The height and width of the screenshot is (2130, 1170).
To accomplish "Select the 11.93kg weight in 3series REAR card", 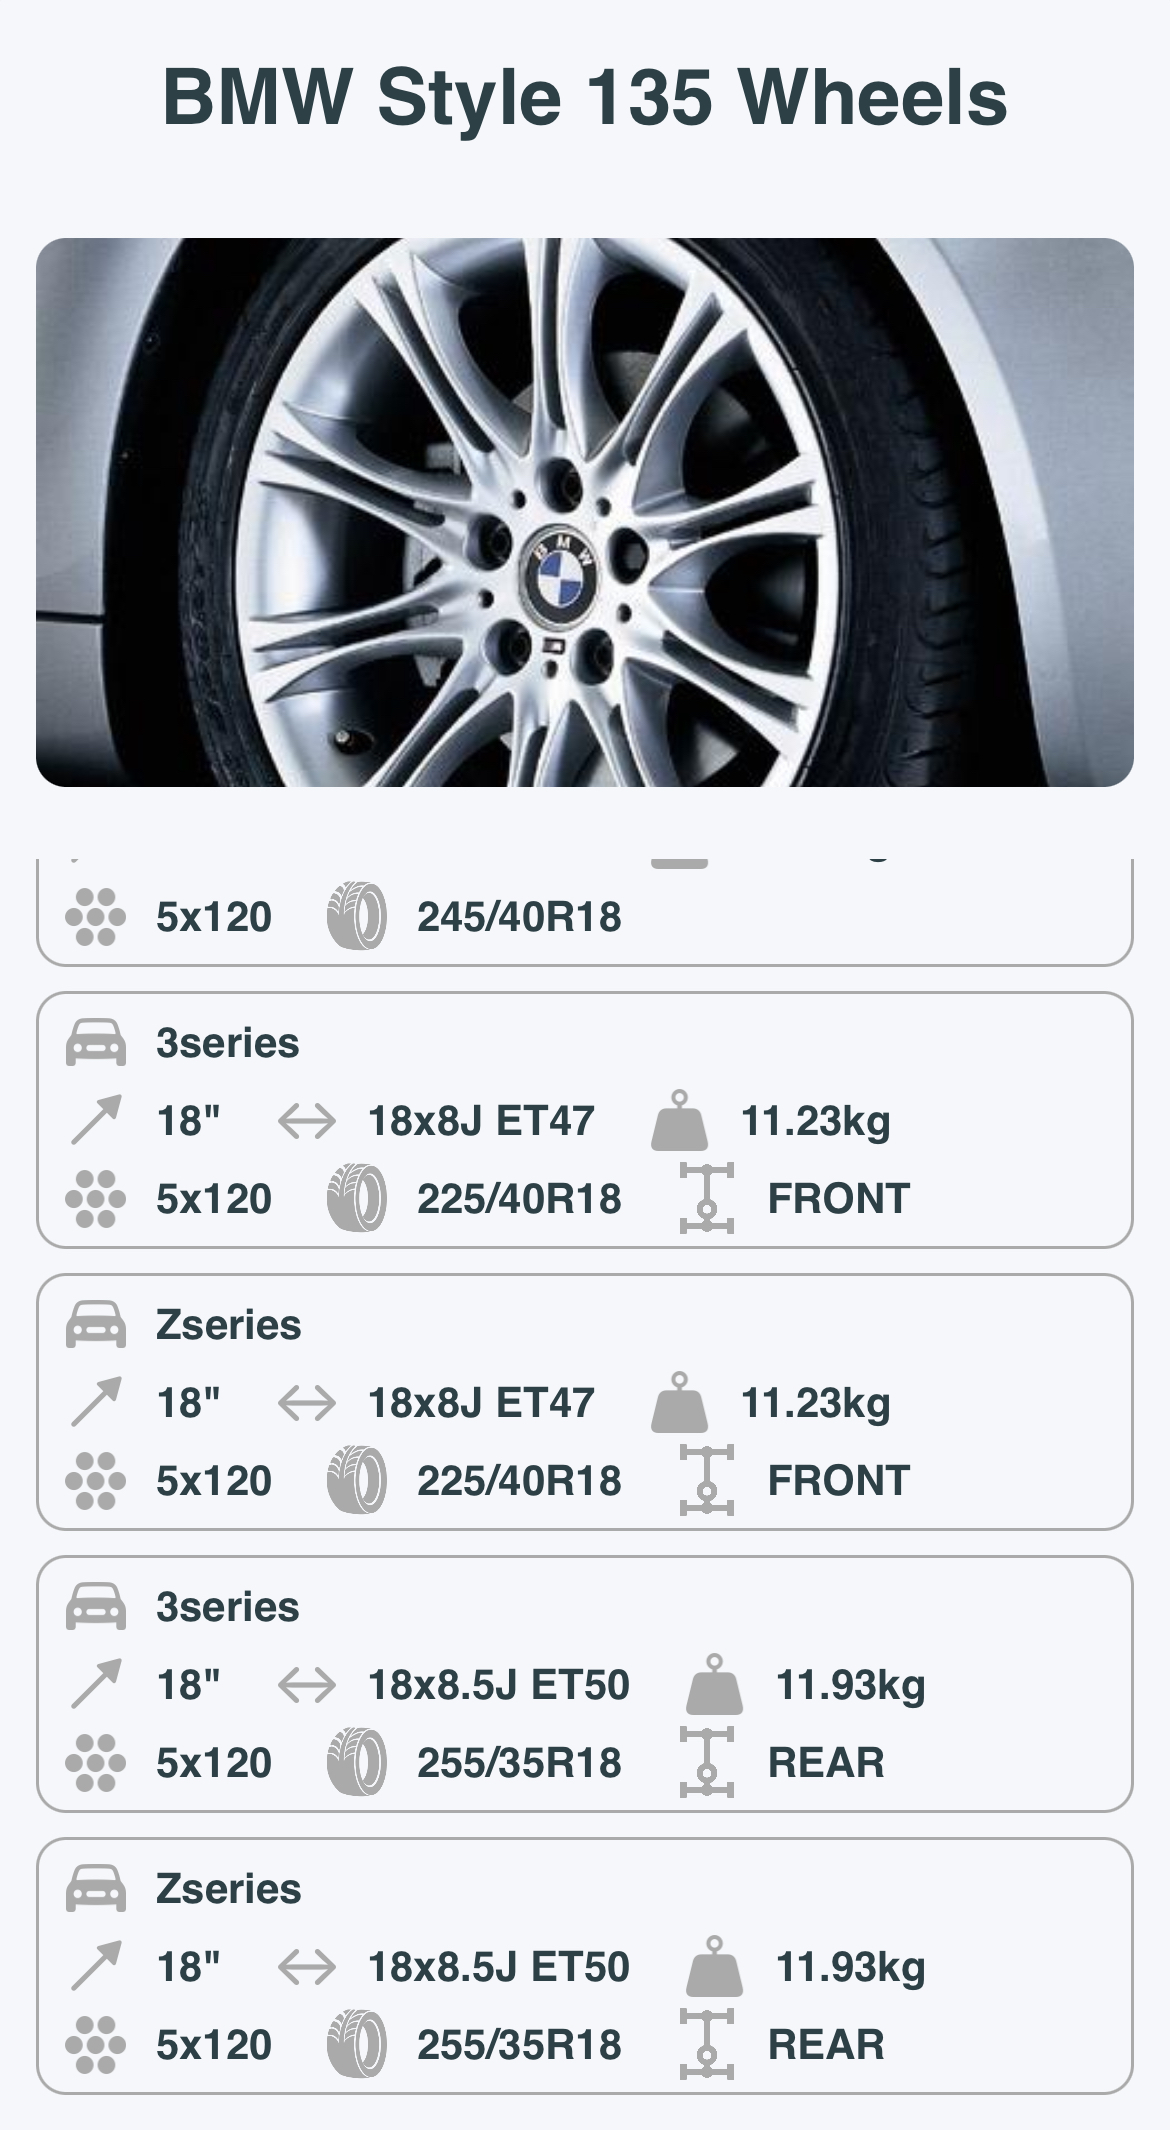I will [x=850, y=1684].
